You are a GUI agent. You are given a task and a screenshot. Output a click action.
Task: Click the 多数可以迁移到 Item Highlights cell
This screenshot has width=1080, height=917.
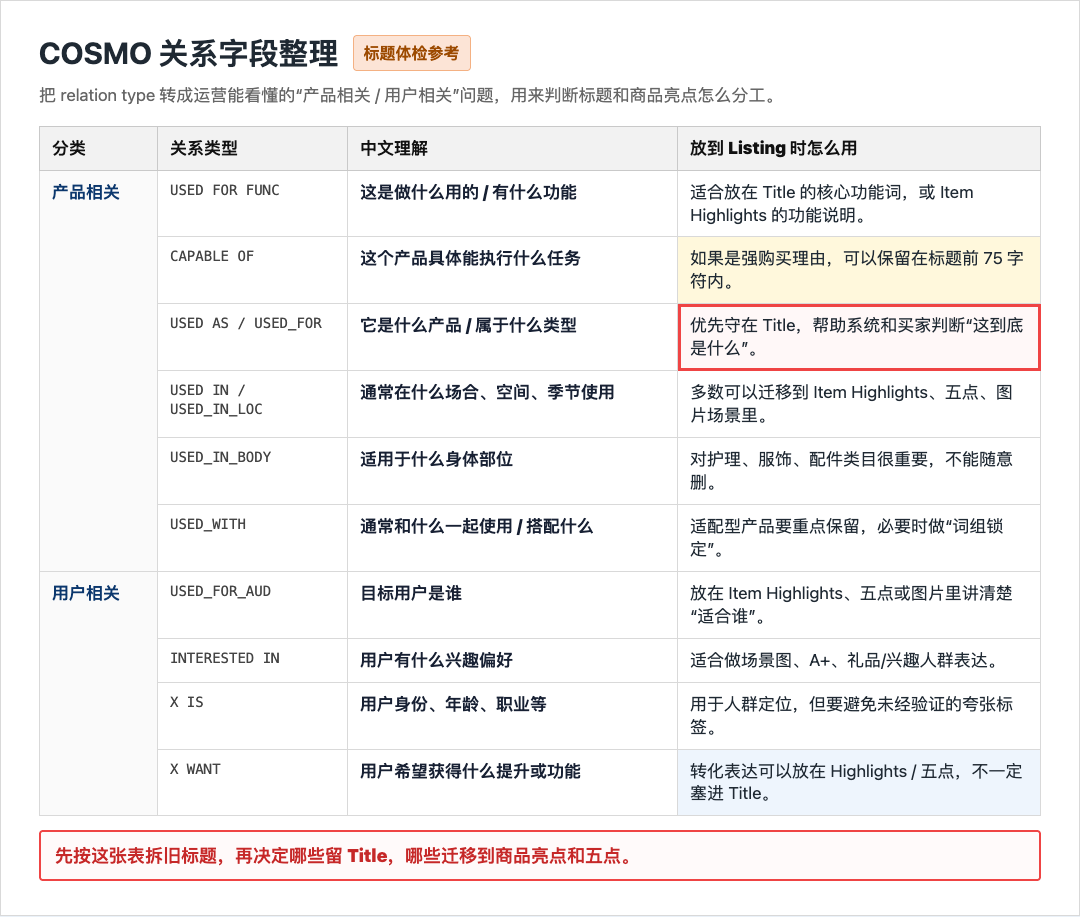point(859,404)
